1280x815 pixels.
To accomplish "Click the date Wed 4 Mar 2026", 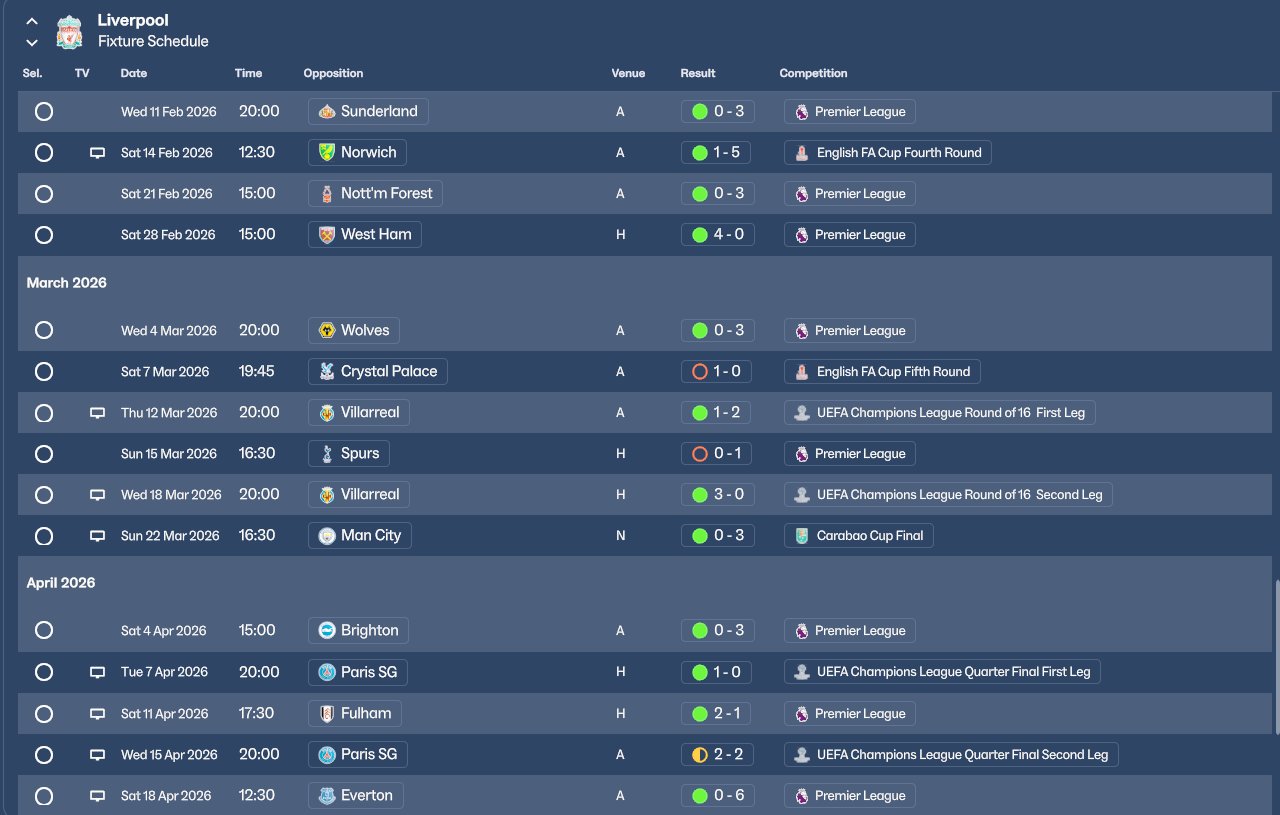I will (x=169, y=331).
